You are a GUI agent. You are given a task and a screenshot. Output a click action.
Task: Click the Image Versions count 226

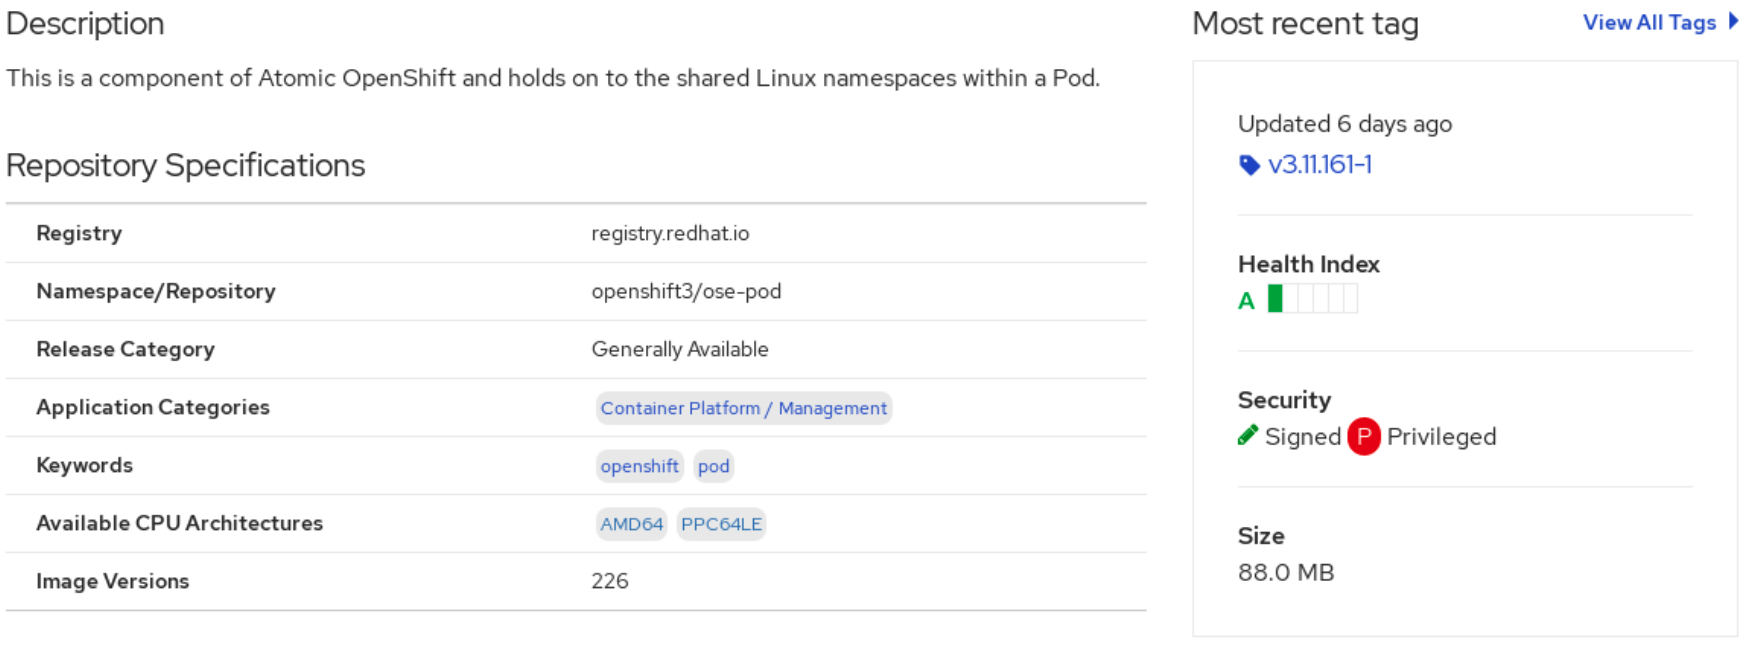610,581
